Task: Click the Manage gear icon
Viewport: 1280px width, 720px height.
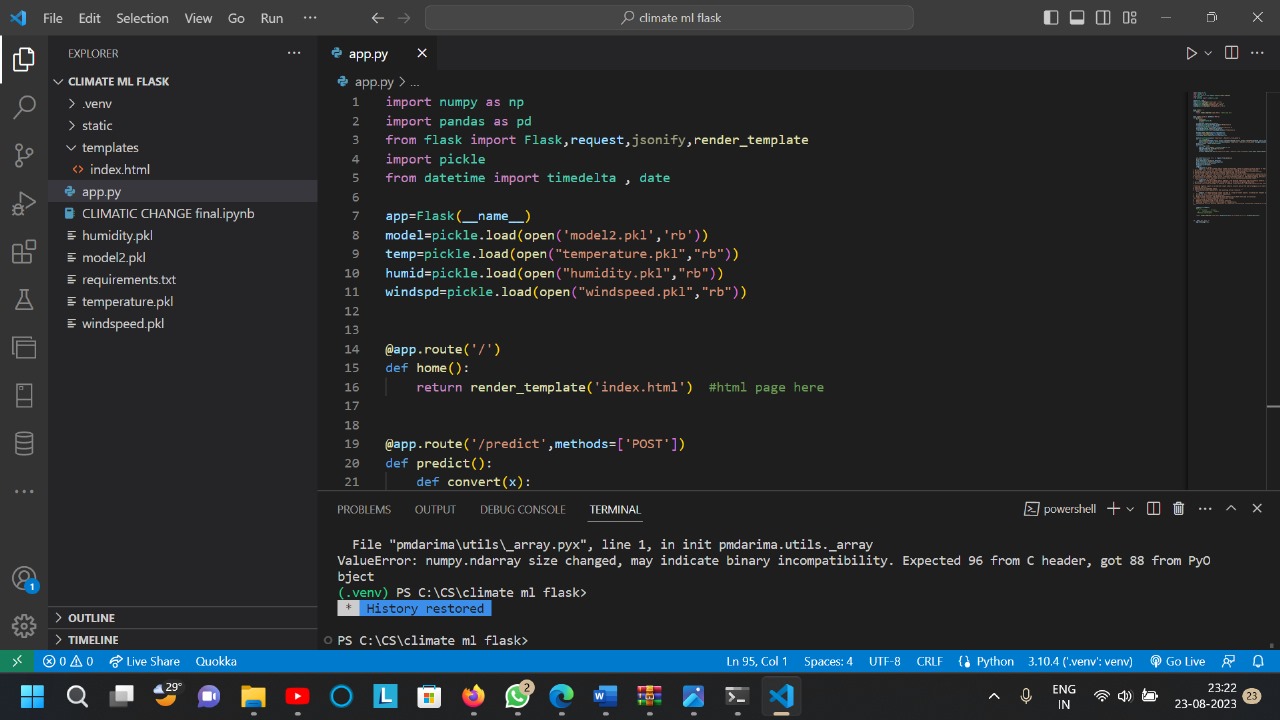Action: pyautogui.click(x=24, y=626)
